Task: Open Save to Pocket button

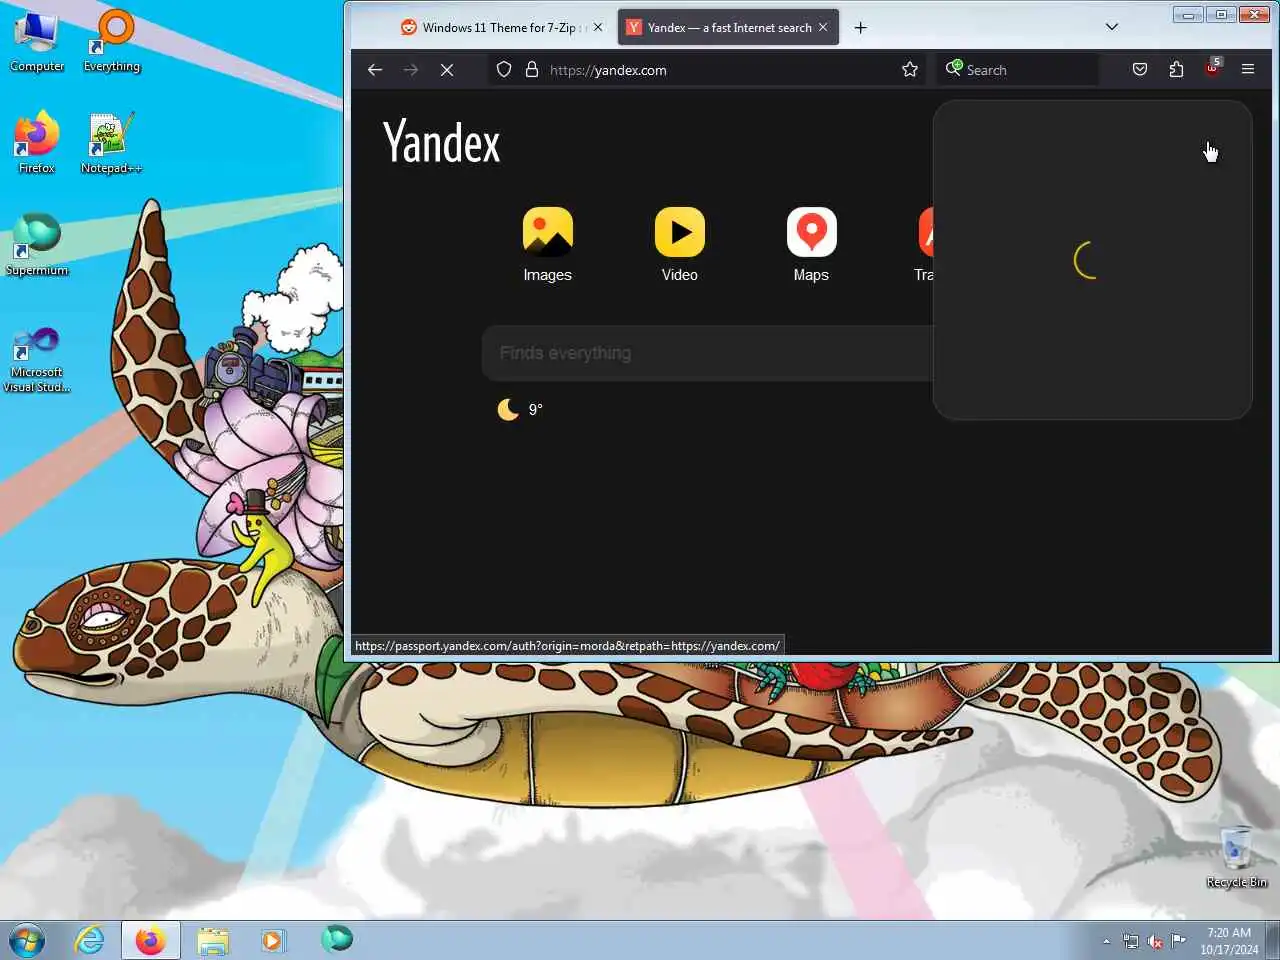Action: point(1140,70)
